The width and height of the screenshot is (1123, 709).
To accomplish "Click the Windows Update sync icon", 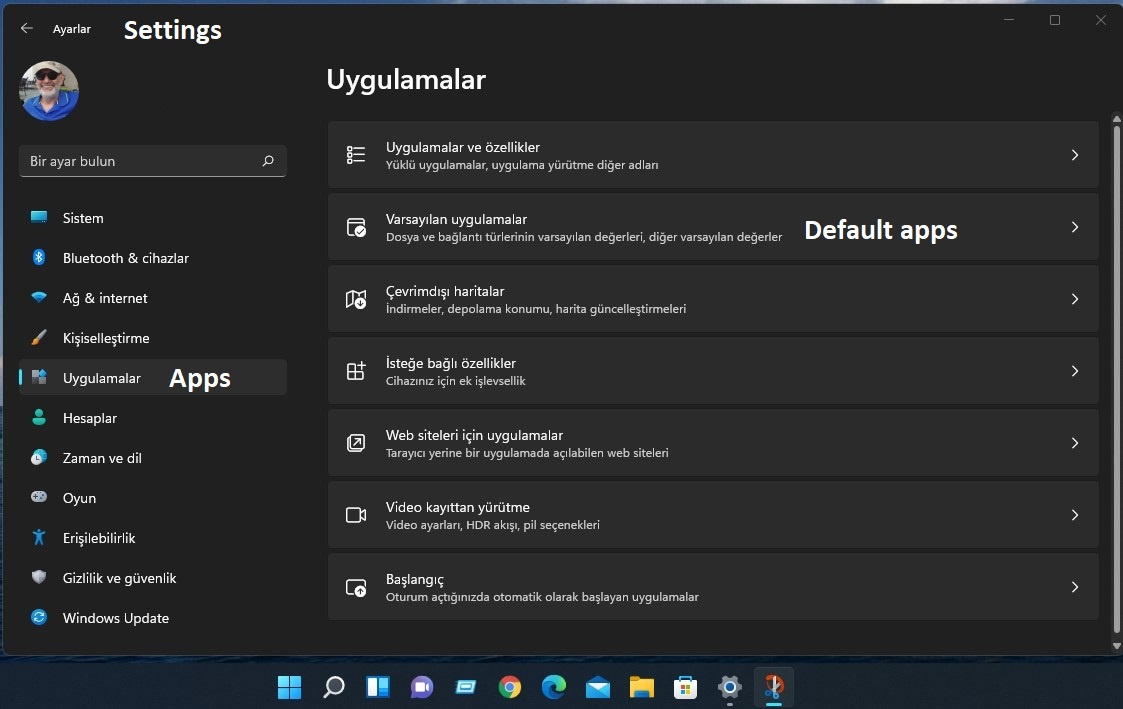I will (x=39, y=617).
